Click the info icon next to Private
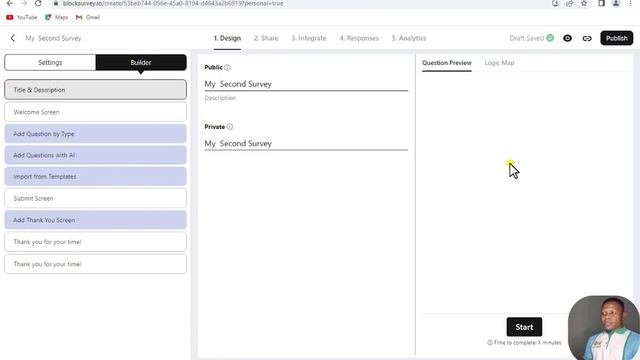Viewport: 640px width, 360px height. [x=230, y=127]
